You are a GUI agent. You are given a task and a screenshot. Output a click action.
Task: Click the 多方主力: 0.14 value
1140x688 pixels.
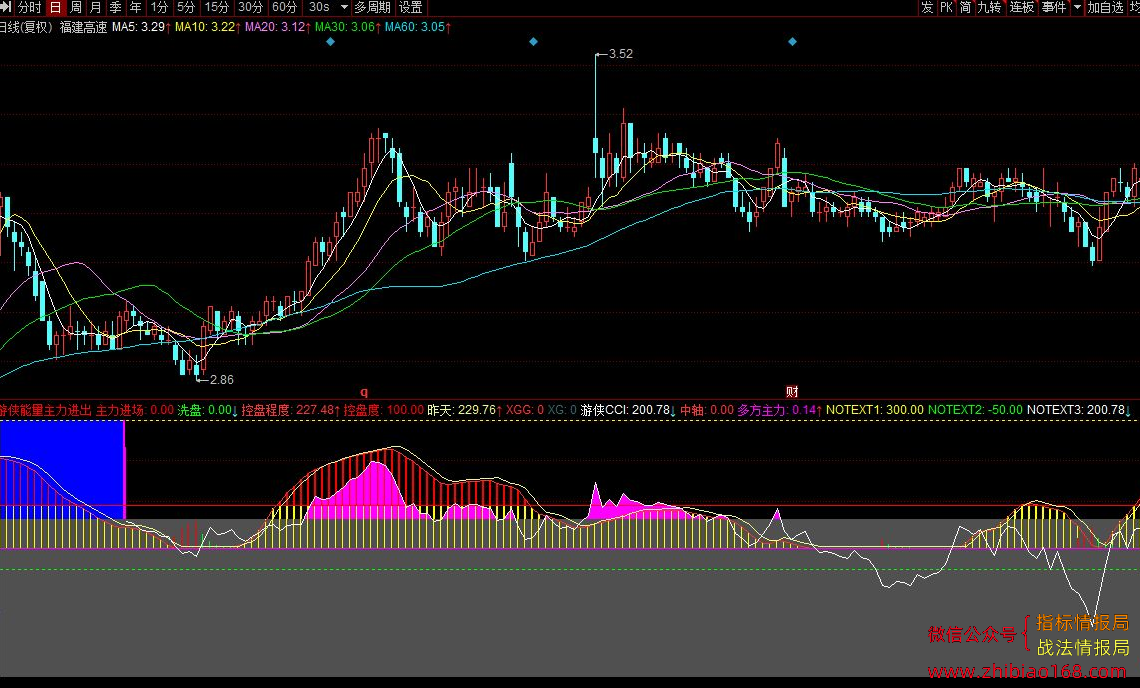point(780,410)
